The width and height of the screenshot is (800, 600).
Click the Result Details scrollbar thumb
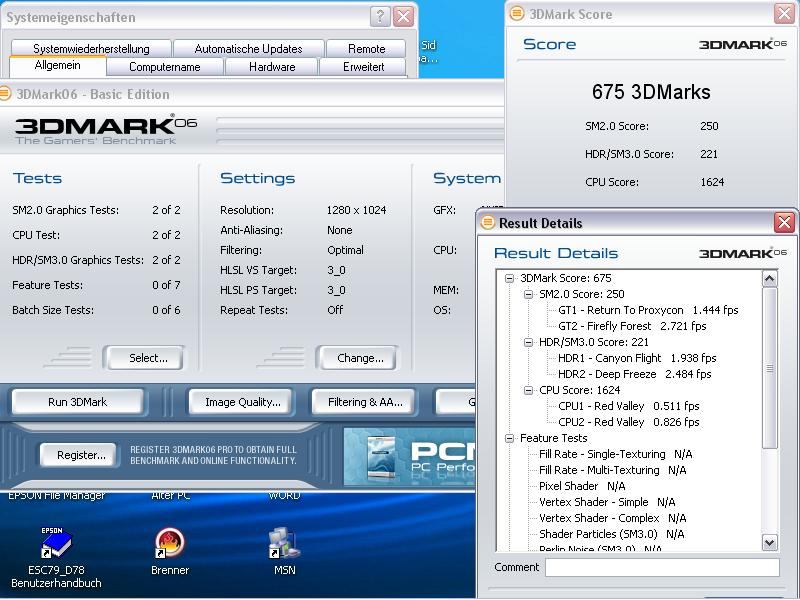[x=769, y=368]
